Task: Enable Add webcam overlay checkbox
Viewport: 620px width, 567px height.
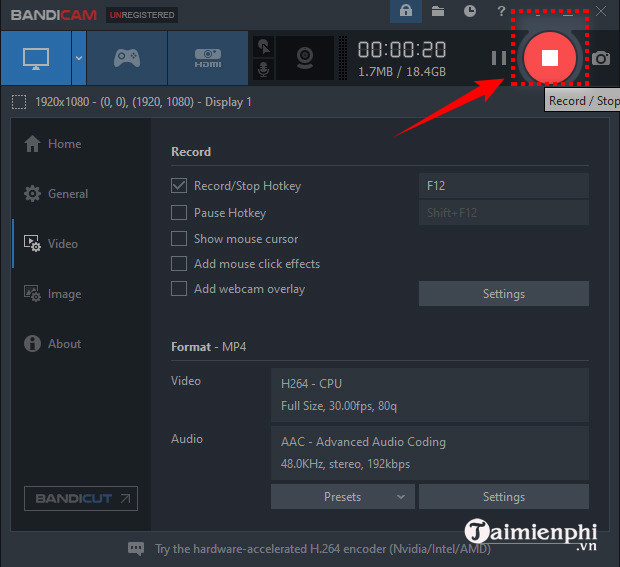Action: [x=179, y=289]
